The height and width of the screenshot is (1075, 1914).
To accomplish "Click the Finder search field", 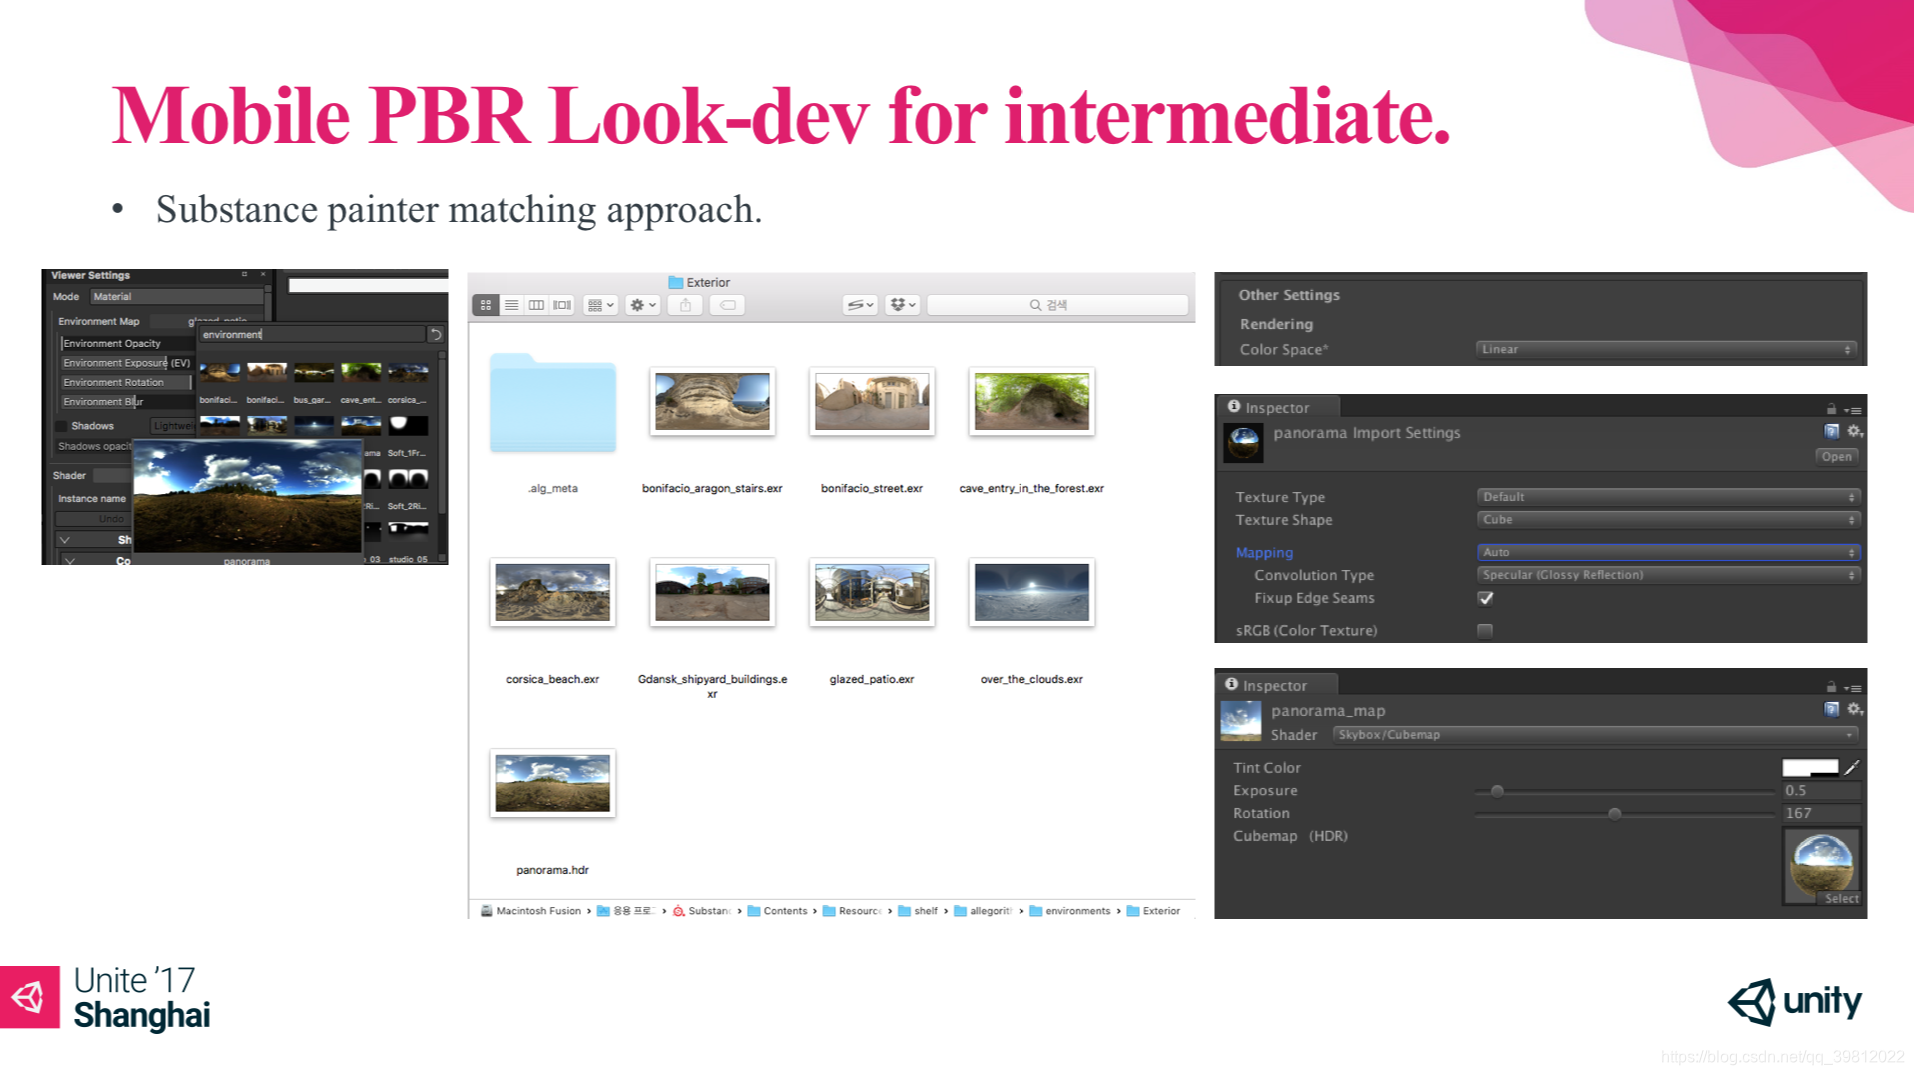I will click(1057, 305).
